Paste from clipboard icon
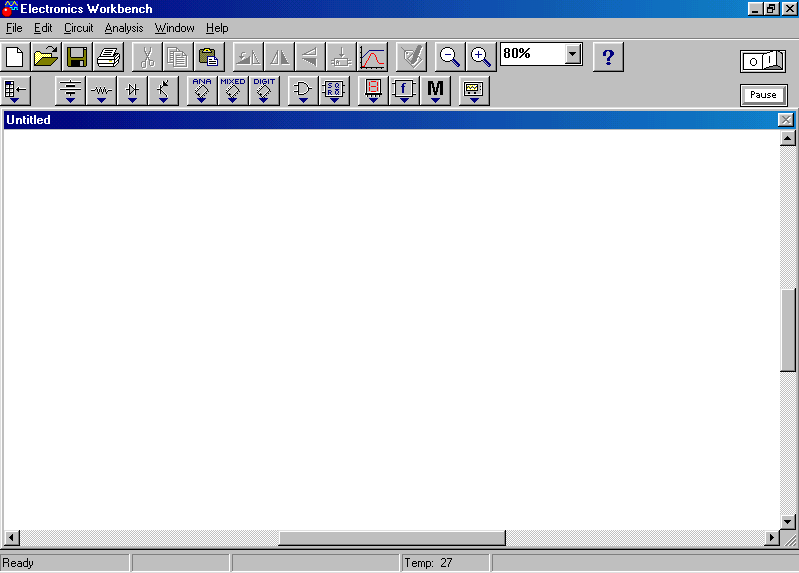 tap(209, 57)
